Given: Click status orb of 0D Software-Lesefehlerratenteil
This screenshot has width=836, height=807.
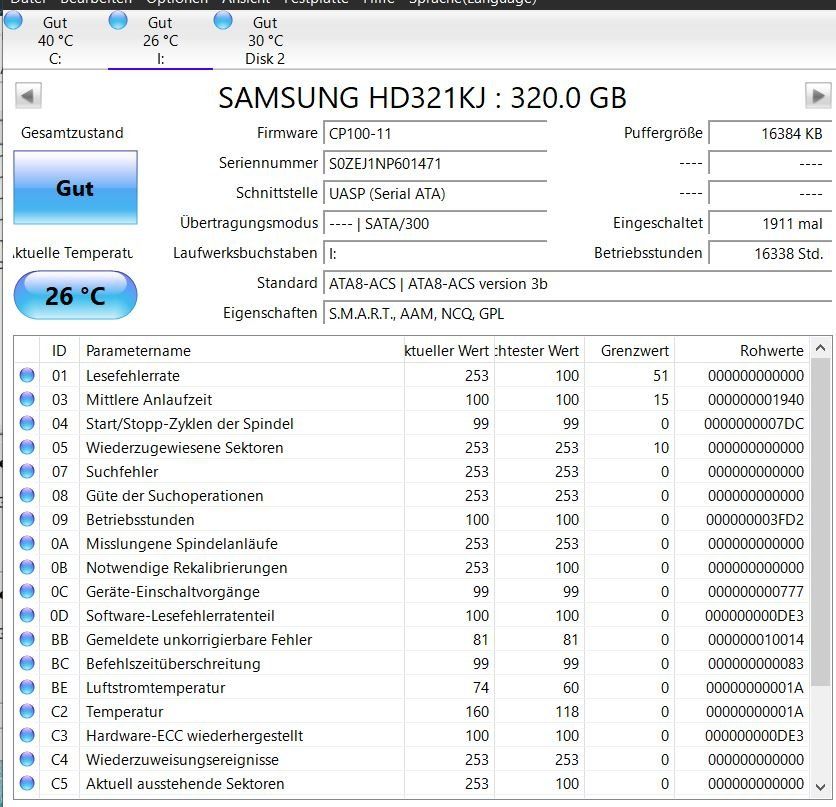Looking at the screenshot, I should point(27,615).
